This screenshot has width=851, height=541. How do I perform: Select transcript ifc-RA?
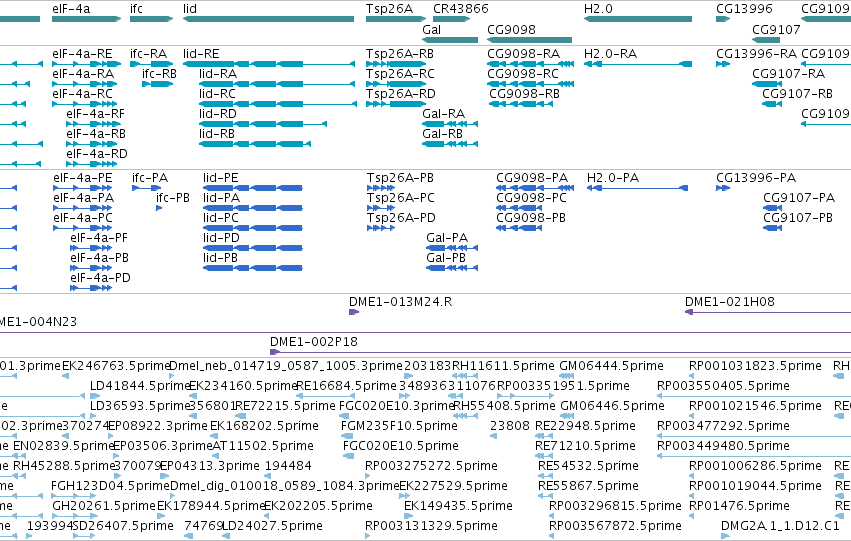tap(151, 64)
